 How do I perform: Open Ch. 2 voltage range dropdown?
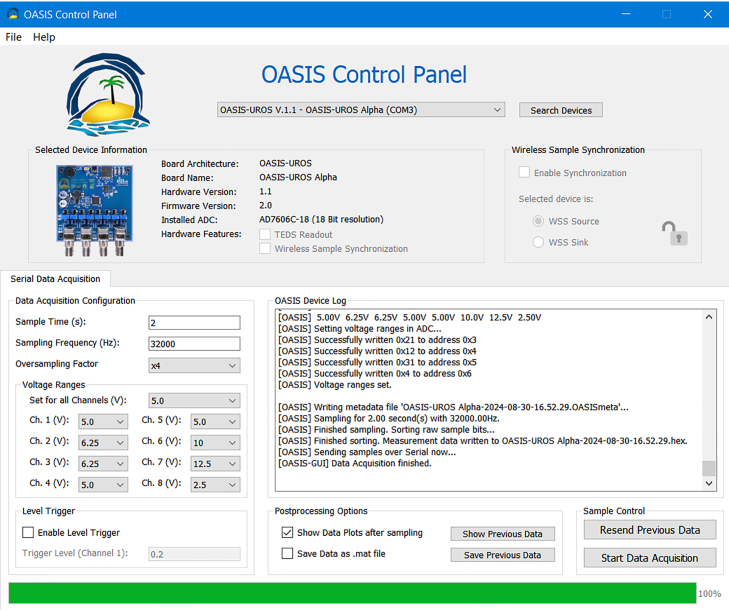(103, 443)
